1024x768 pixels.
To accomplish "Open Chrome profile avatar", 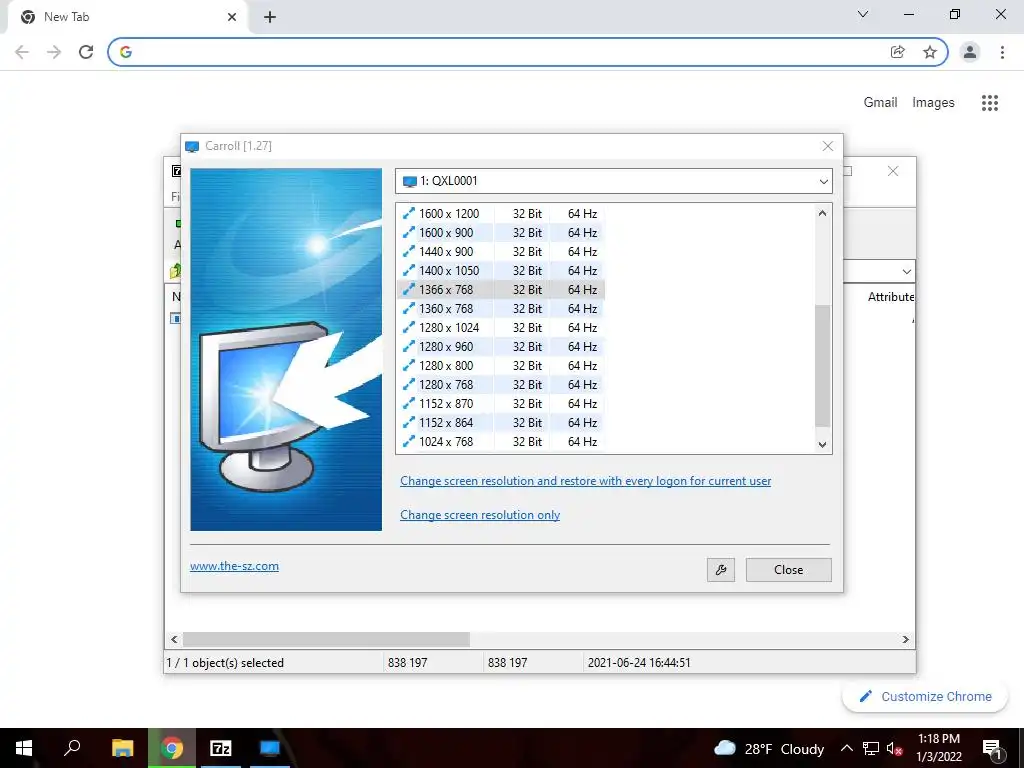I will pos(970,52).
